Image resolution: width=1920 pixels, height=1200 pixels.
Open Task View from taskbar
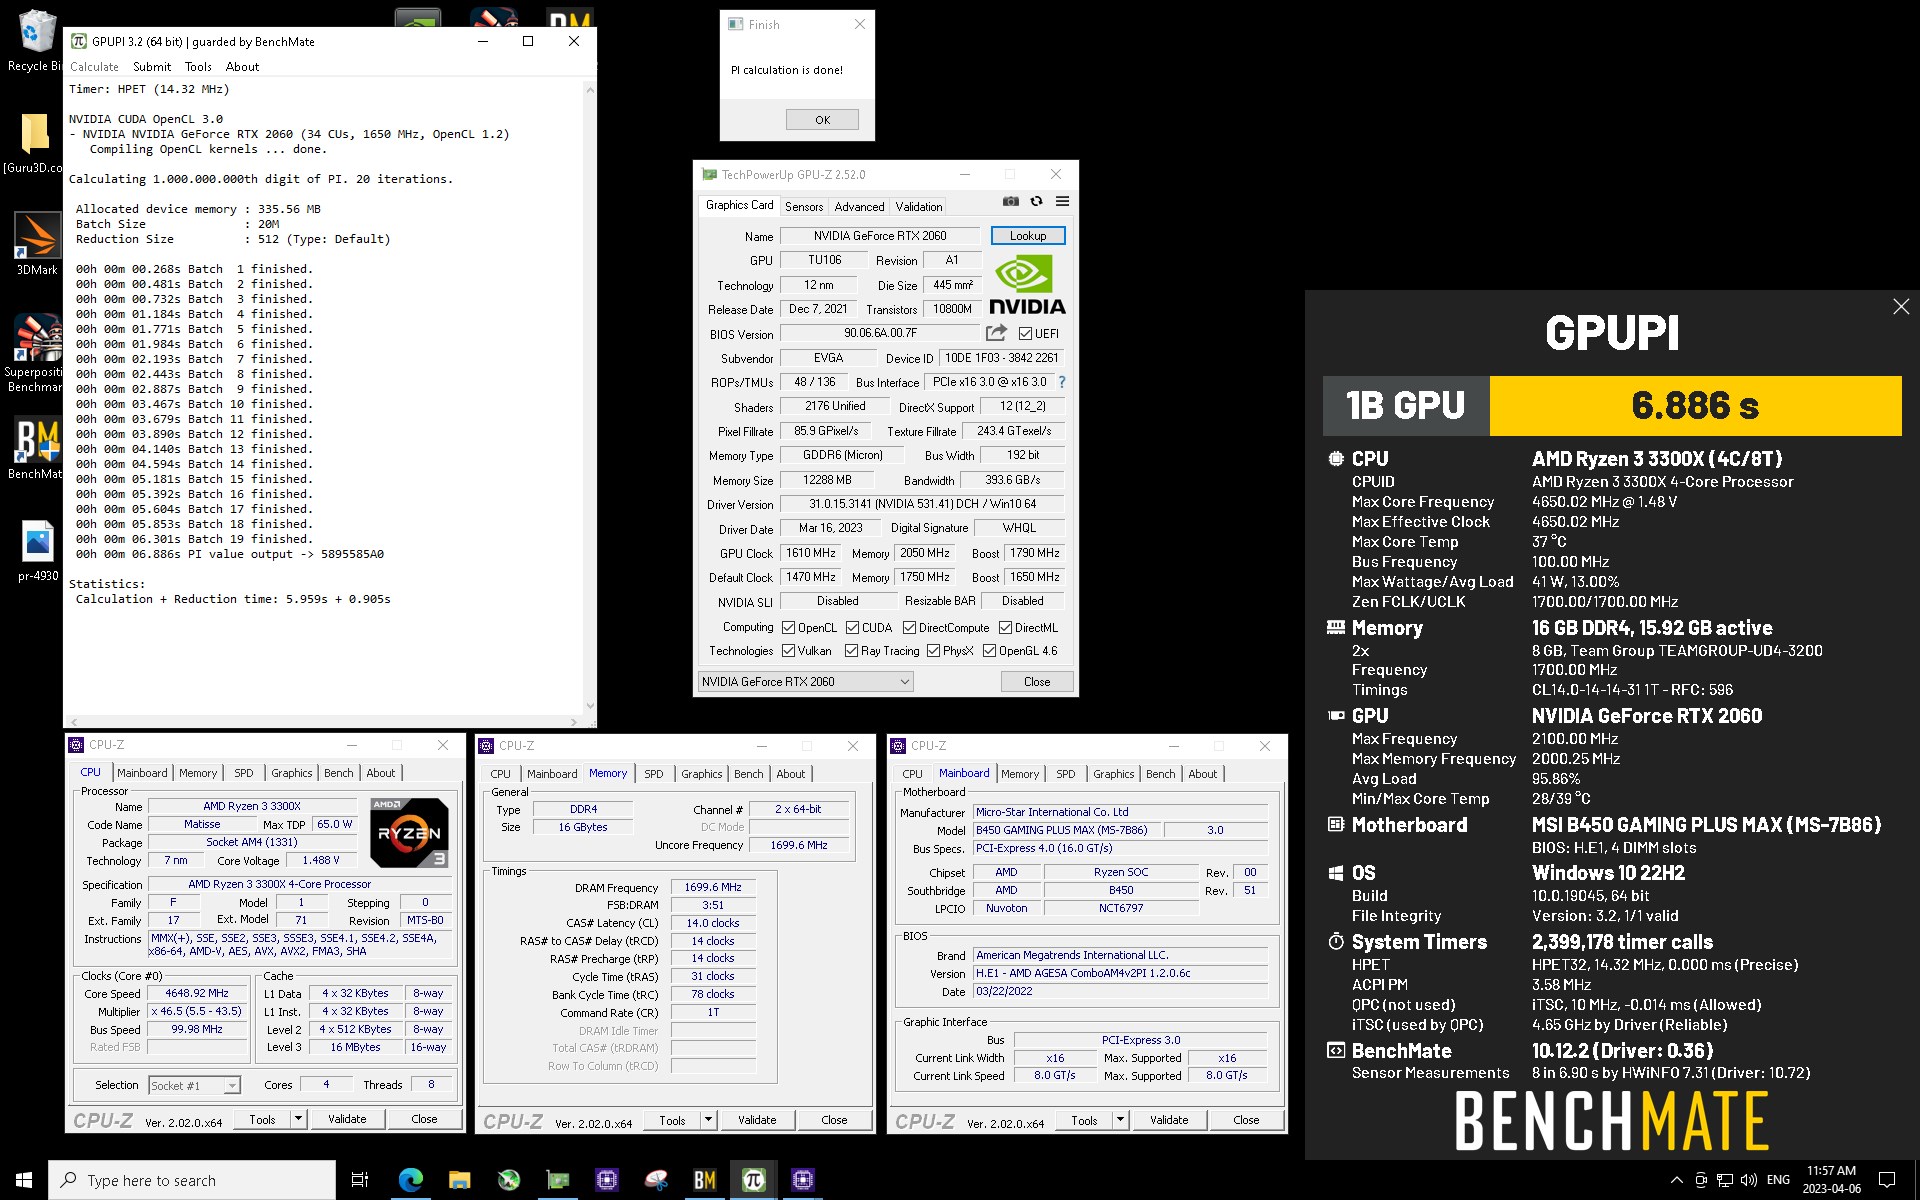point(360,1180)
